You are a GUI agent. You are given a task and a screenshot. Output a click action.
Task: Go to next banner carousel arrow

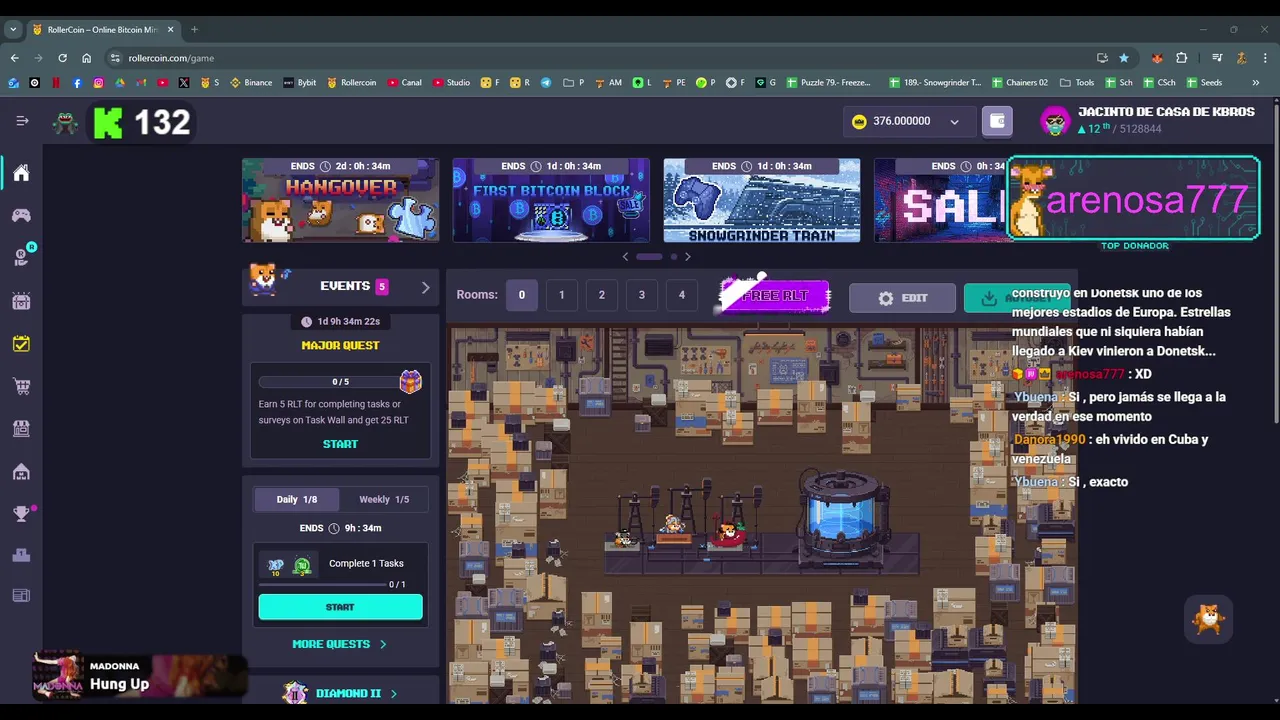(687, 257)
